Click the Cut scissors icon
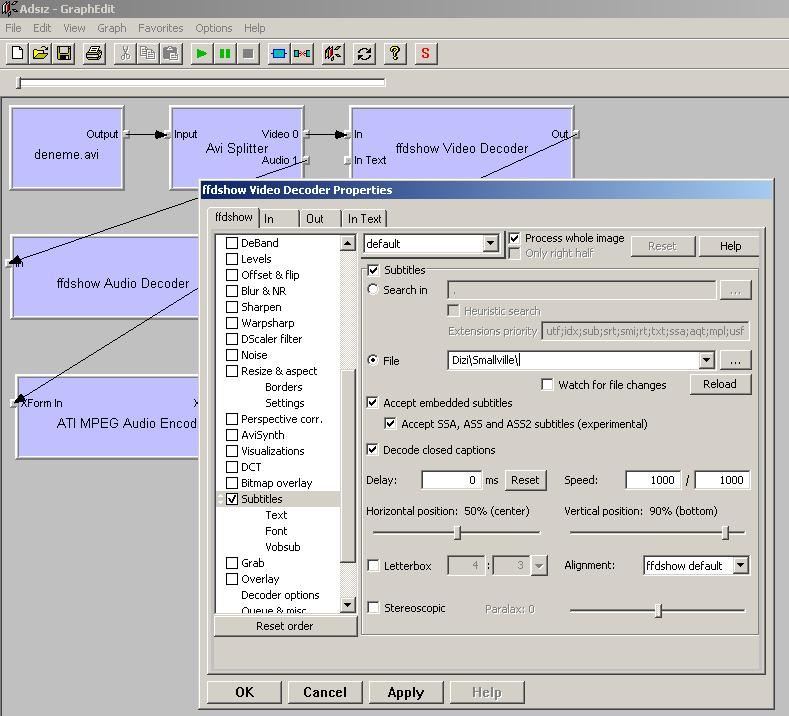 (x=125, y=53)
